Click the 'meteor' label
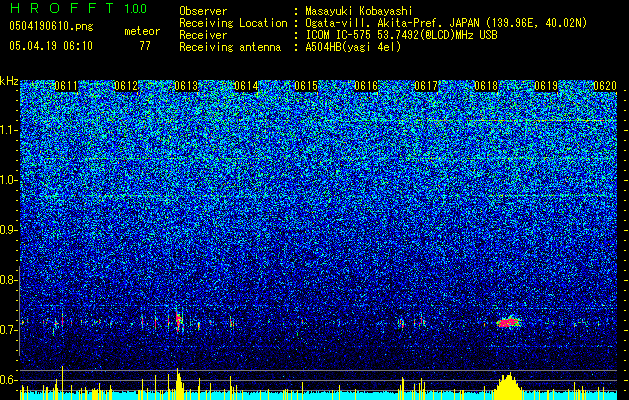The image size is (629, 400). point(142,31)
